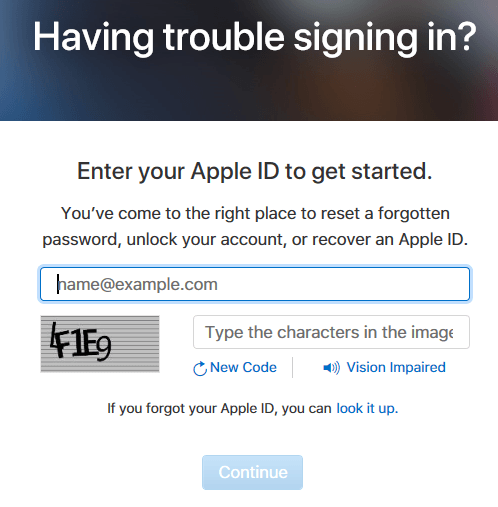Viewport: 498px width, 507px height.
Task: Click the word 'started.' in the subheading
Action: point(392,171)
